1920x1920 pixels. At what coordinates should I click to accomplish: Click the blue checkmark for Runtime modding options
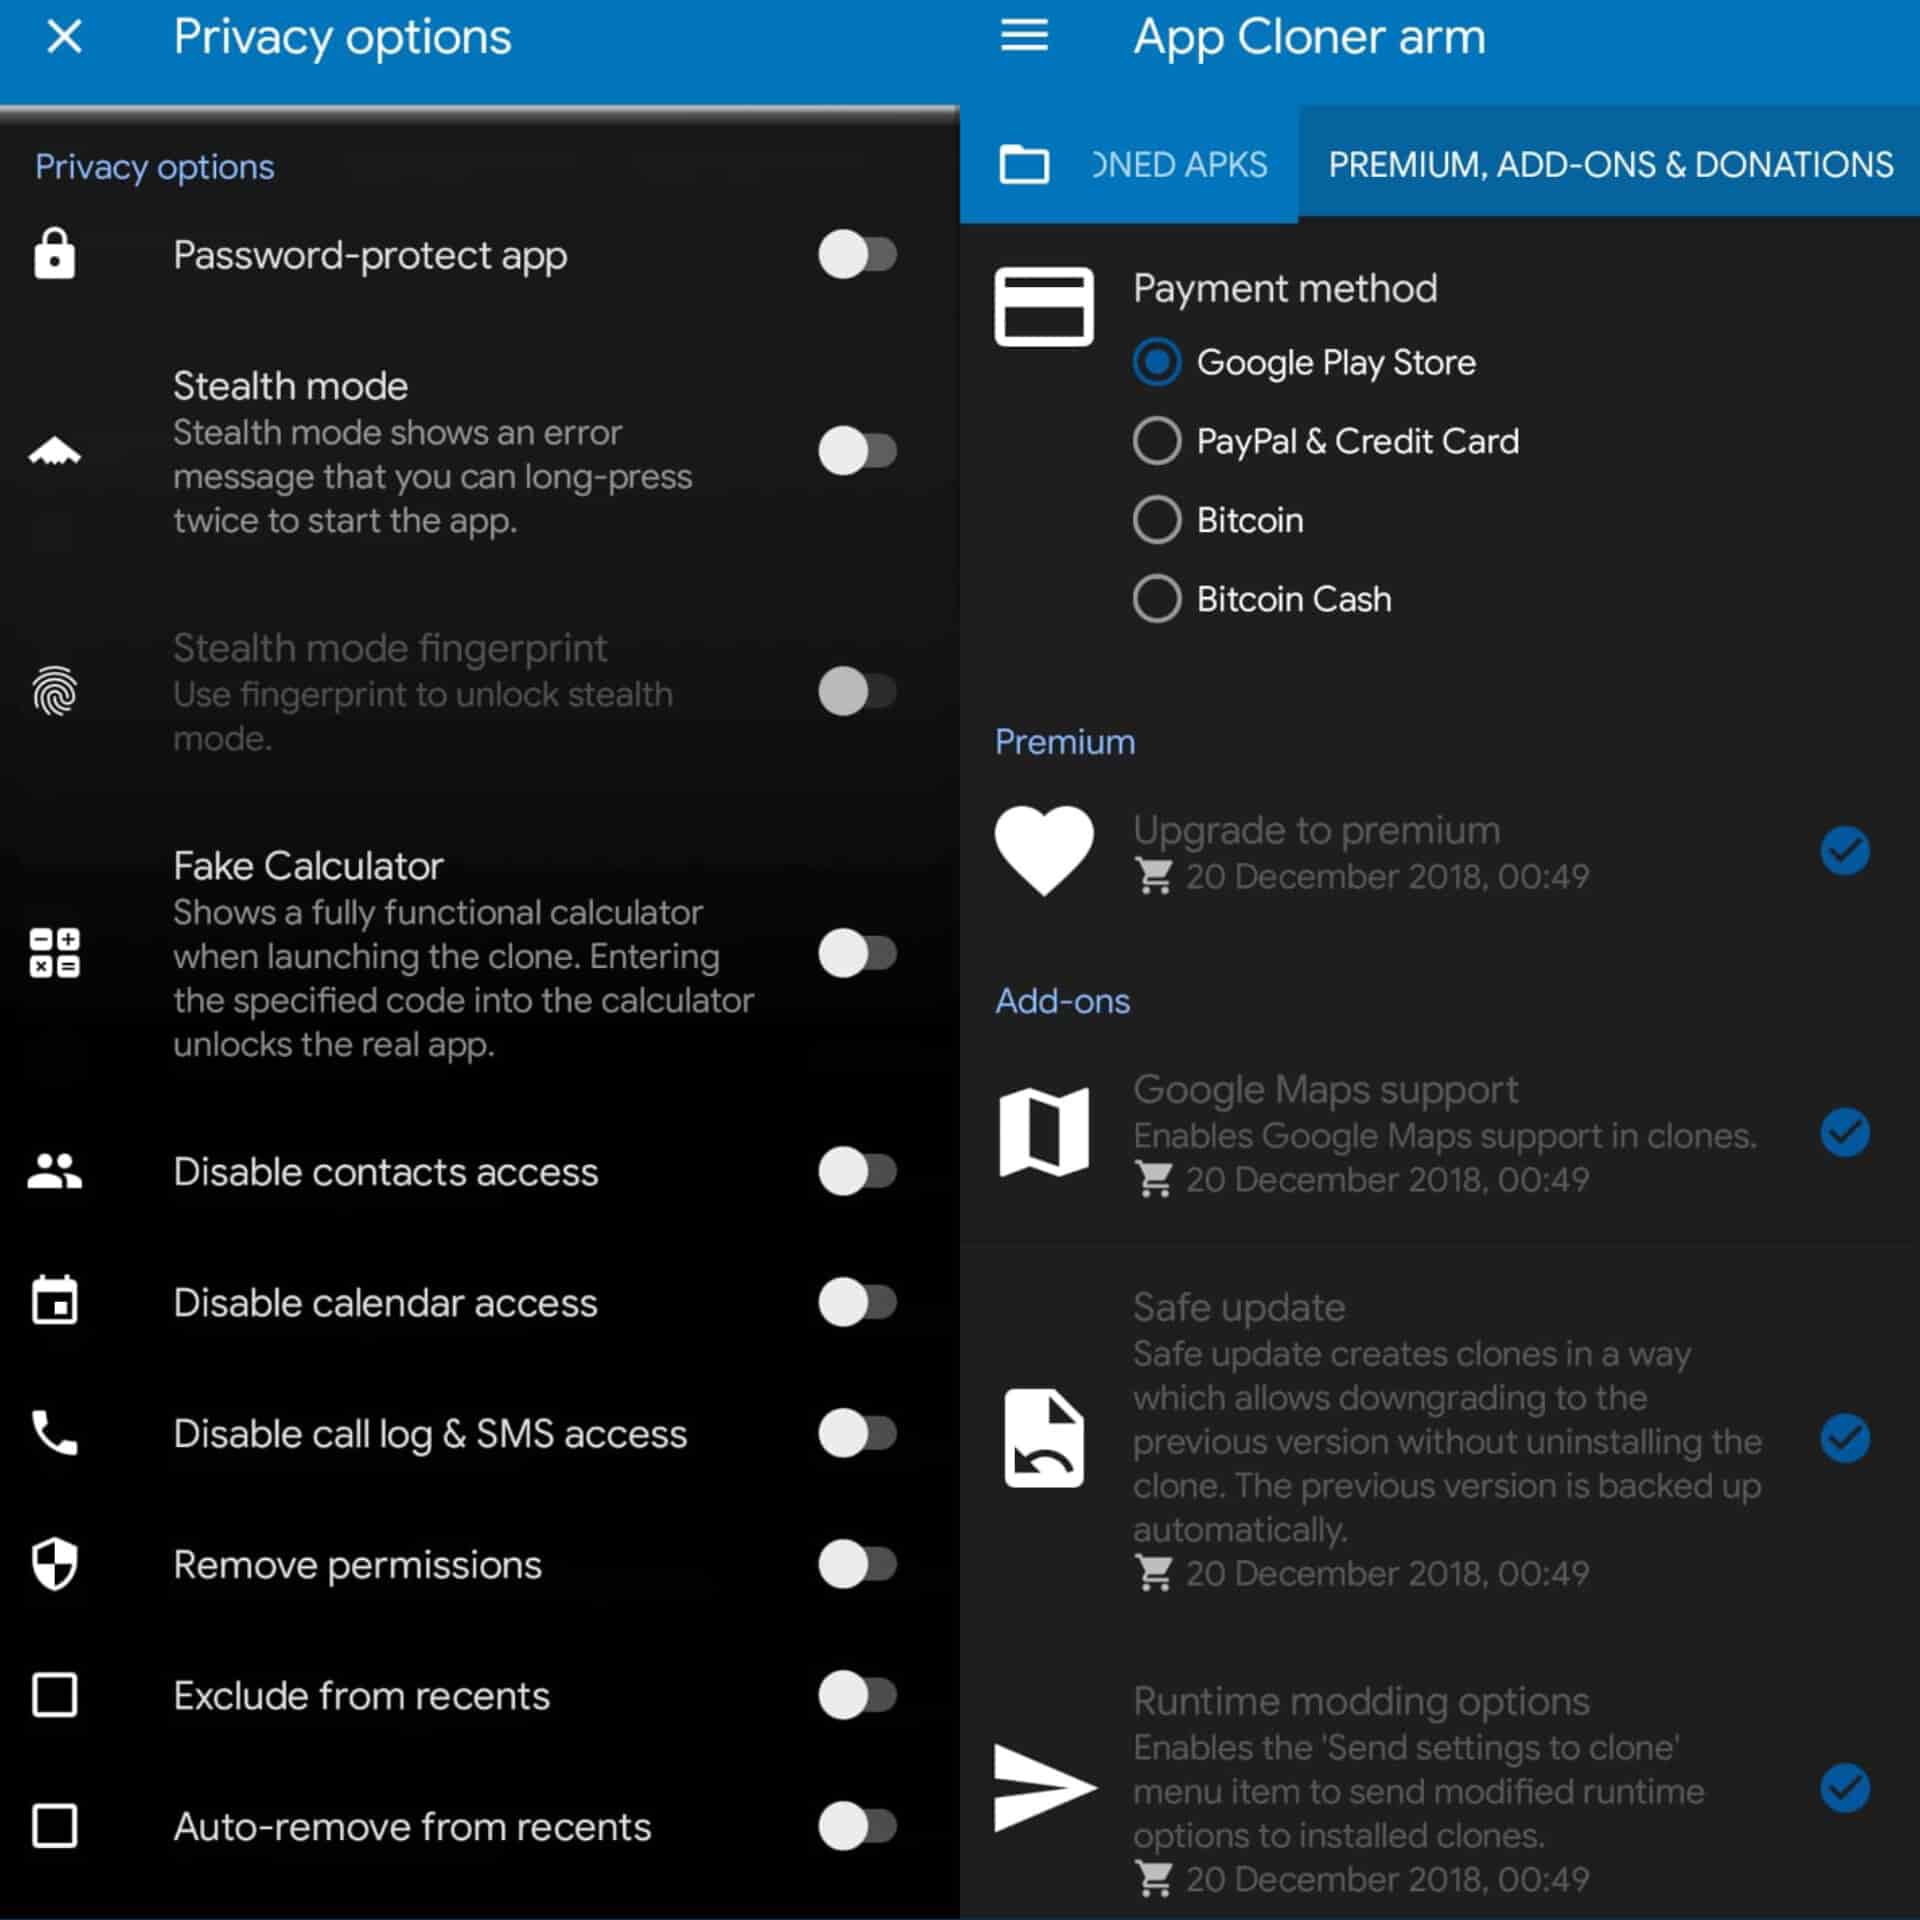(x=1845, y=1788)
